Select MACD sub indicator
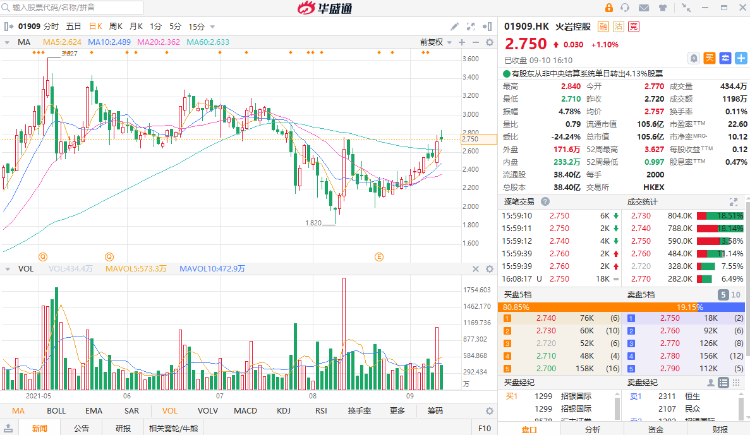Screen dimensions: 750x435 tap(245, 411)
